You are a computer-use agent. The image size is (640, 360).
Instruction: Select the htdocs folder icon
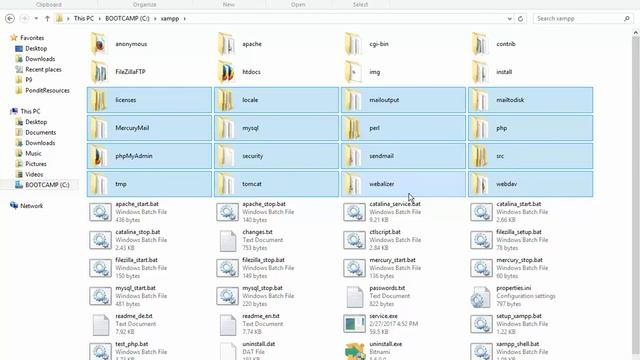227,72
